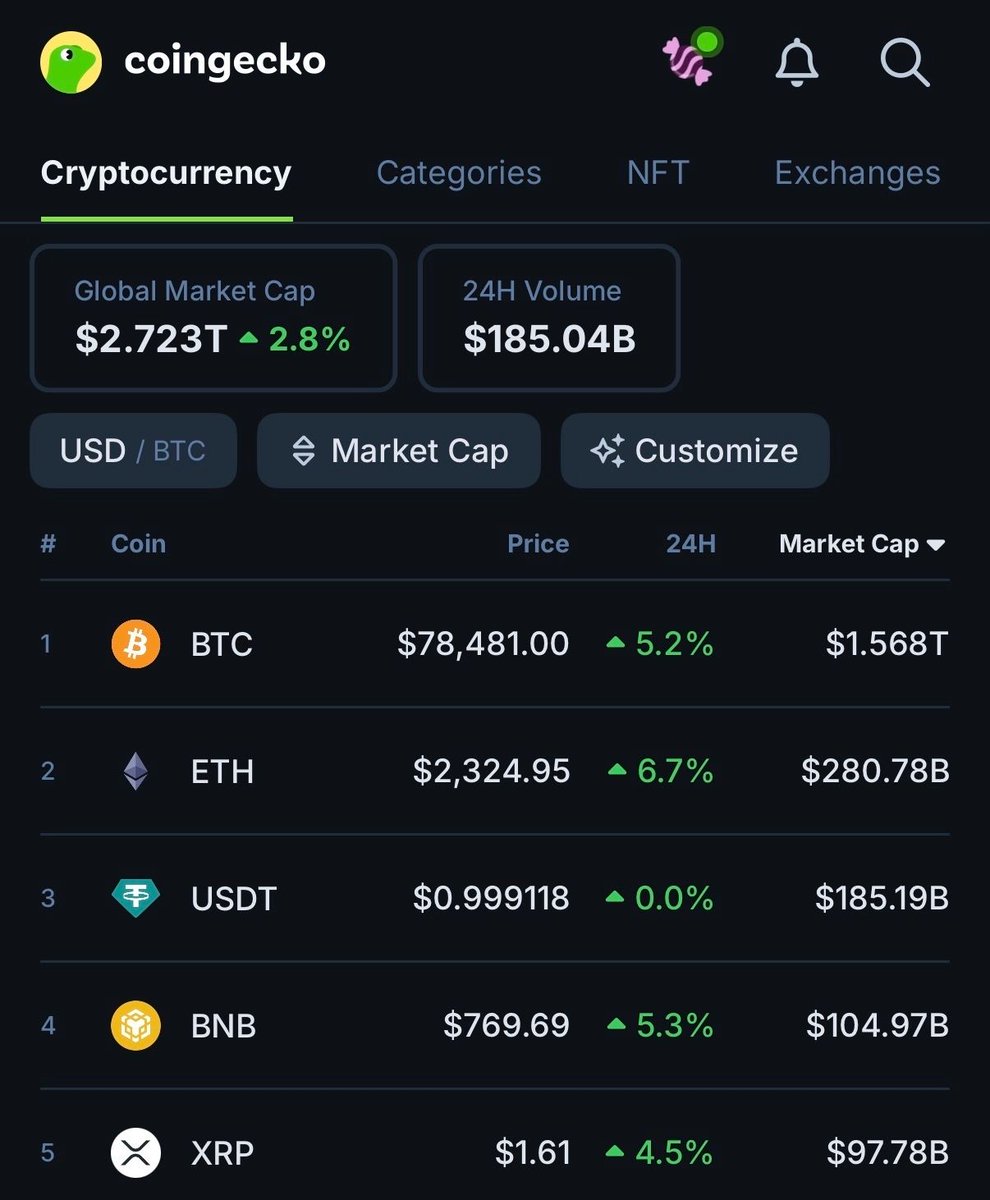The height and width of the screenshot is (1200, 990).
Task: Click the Bitcoin coin icon
Action: tap(135, 644)
